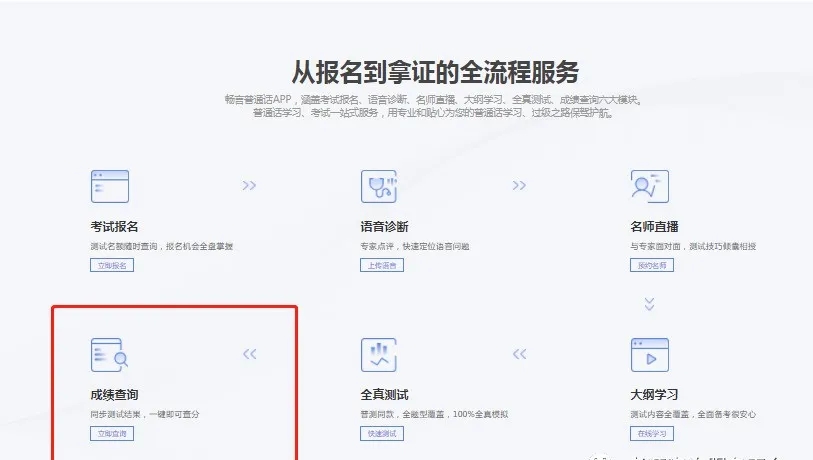Select the 名师直播 heading
The width and height of the screenshot is (813, 460).
(654, 227)
